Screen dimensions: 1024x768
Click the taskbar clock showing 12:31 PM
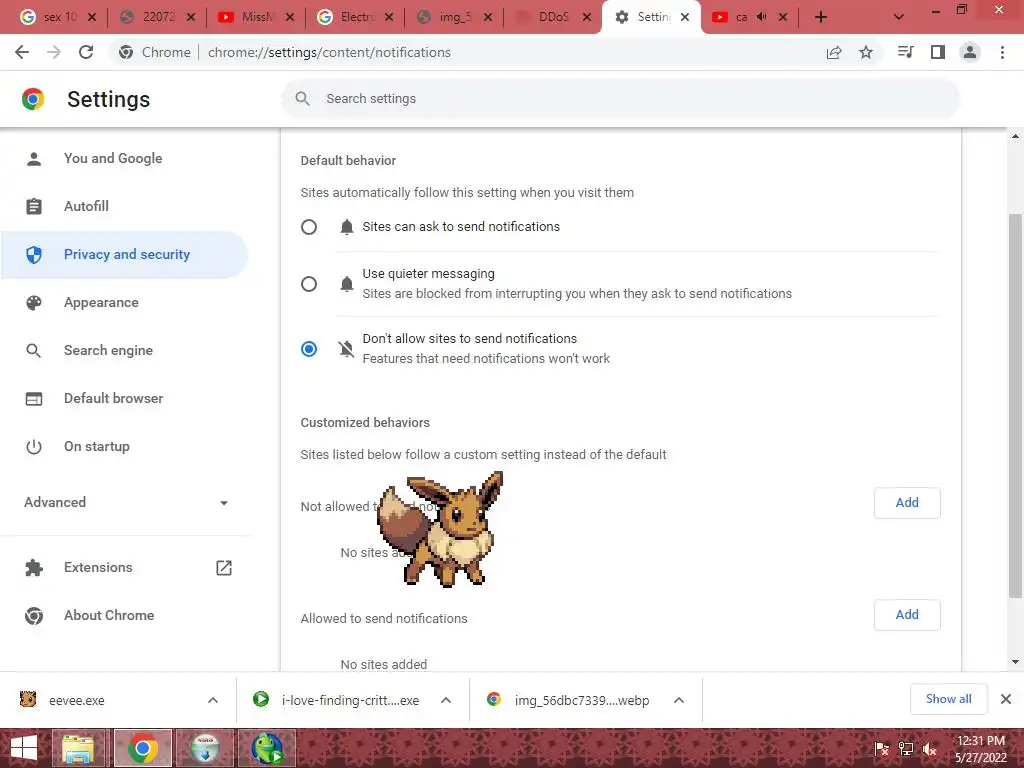(x=981, y=749)
